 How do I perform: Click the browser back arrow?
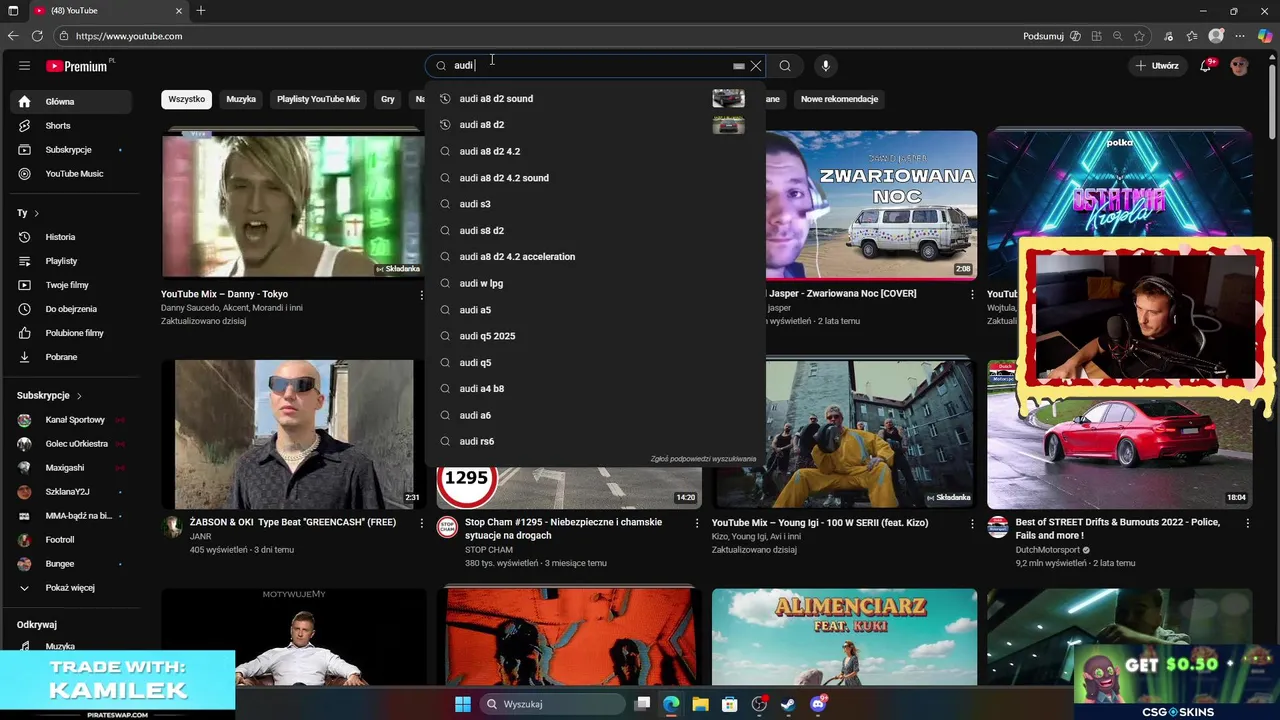[x=13, y=36]
